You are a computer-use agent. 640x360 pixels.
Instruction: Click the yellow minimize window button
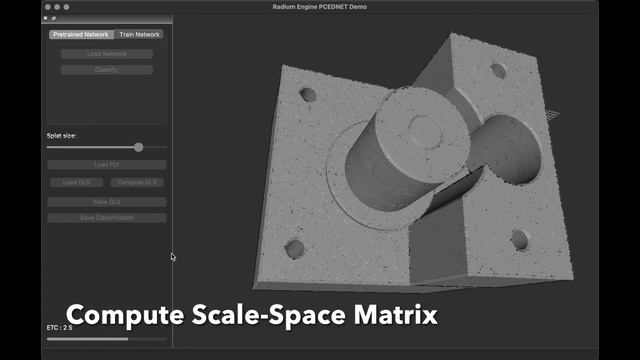(x=57, y=7)
